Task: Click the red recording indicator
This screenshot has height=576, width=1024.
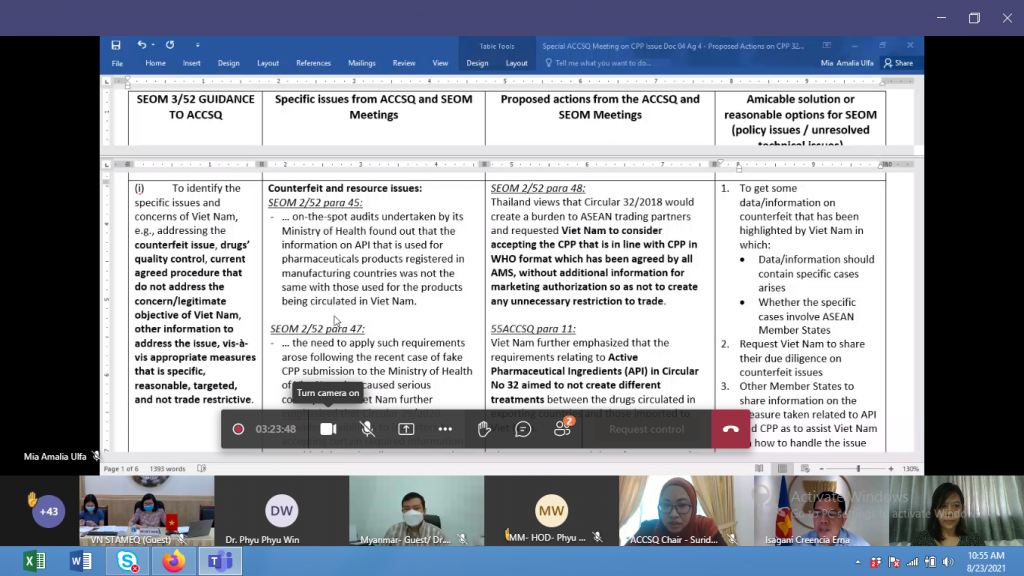Action: pos(238,429)
